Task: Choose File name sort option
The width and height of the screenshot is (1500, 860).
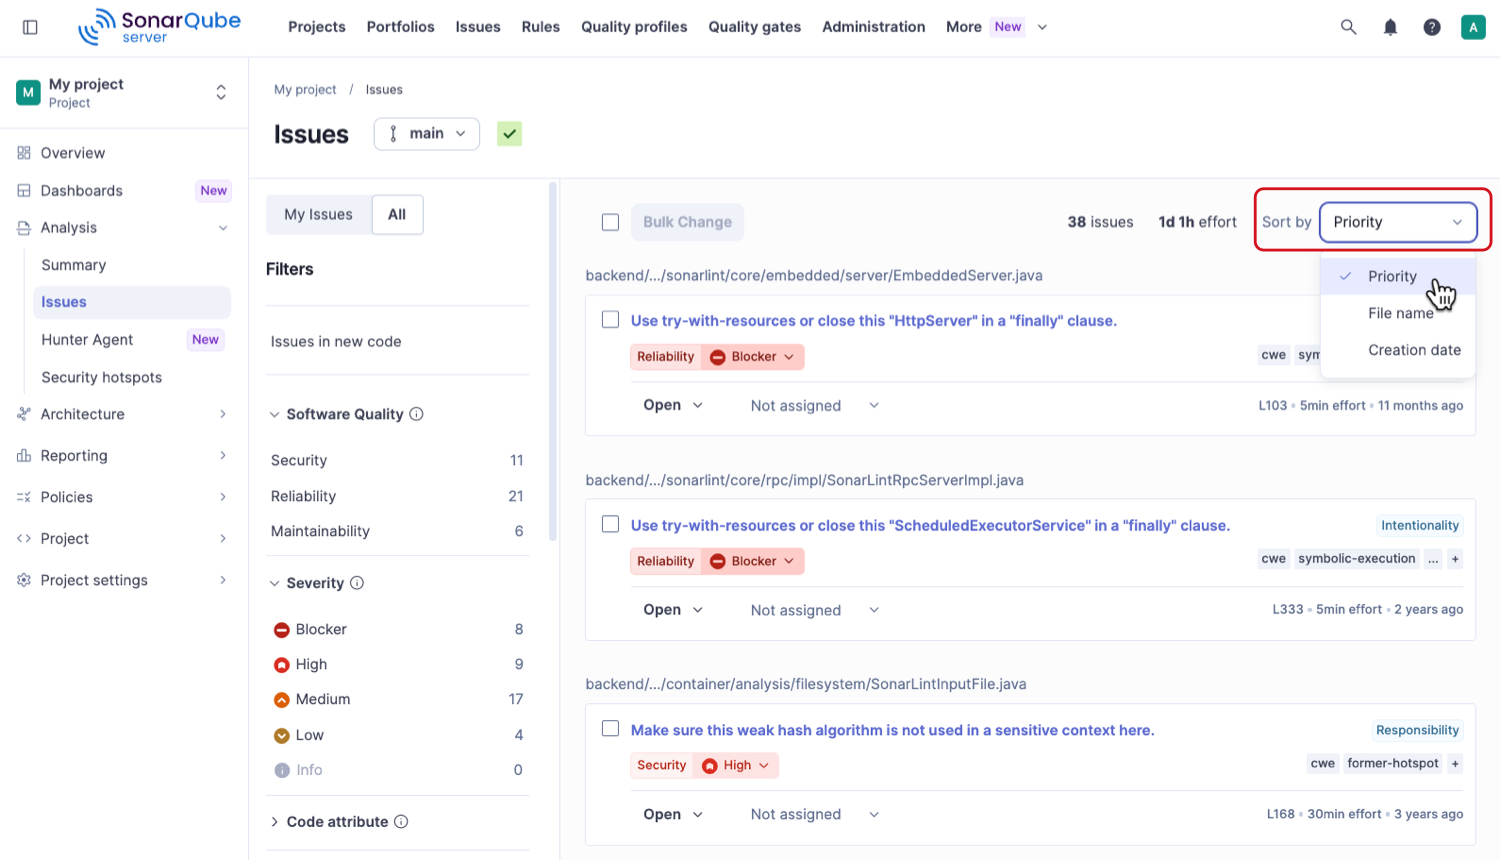Action: [1400, 313]
